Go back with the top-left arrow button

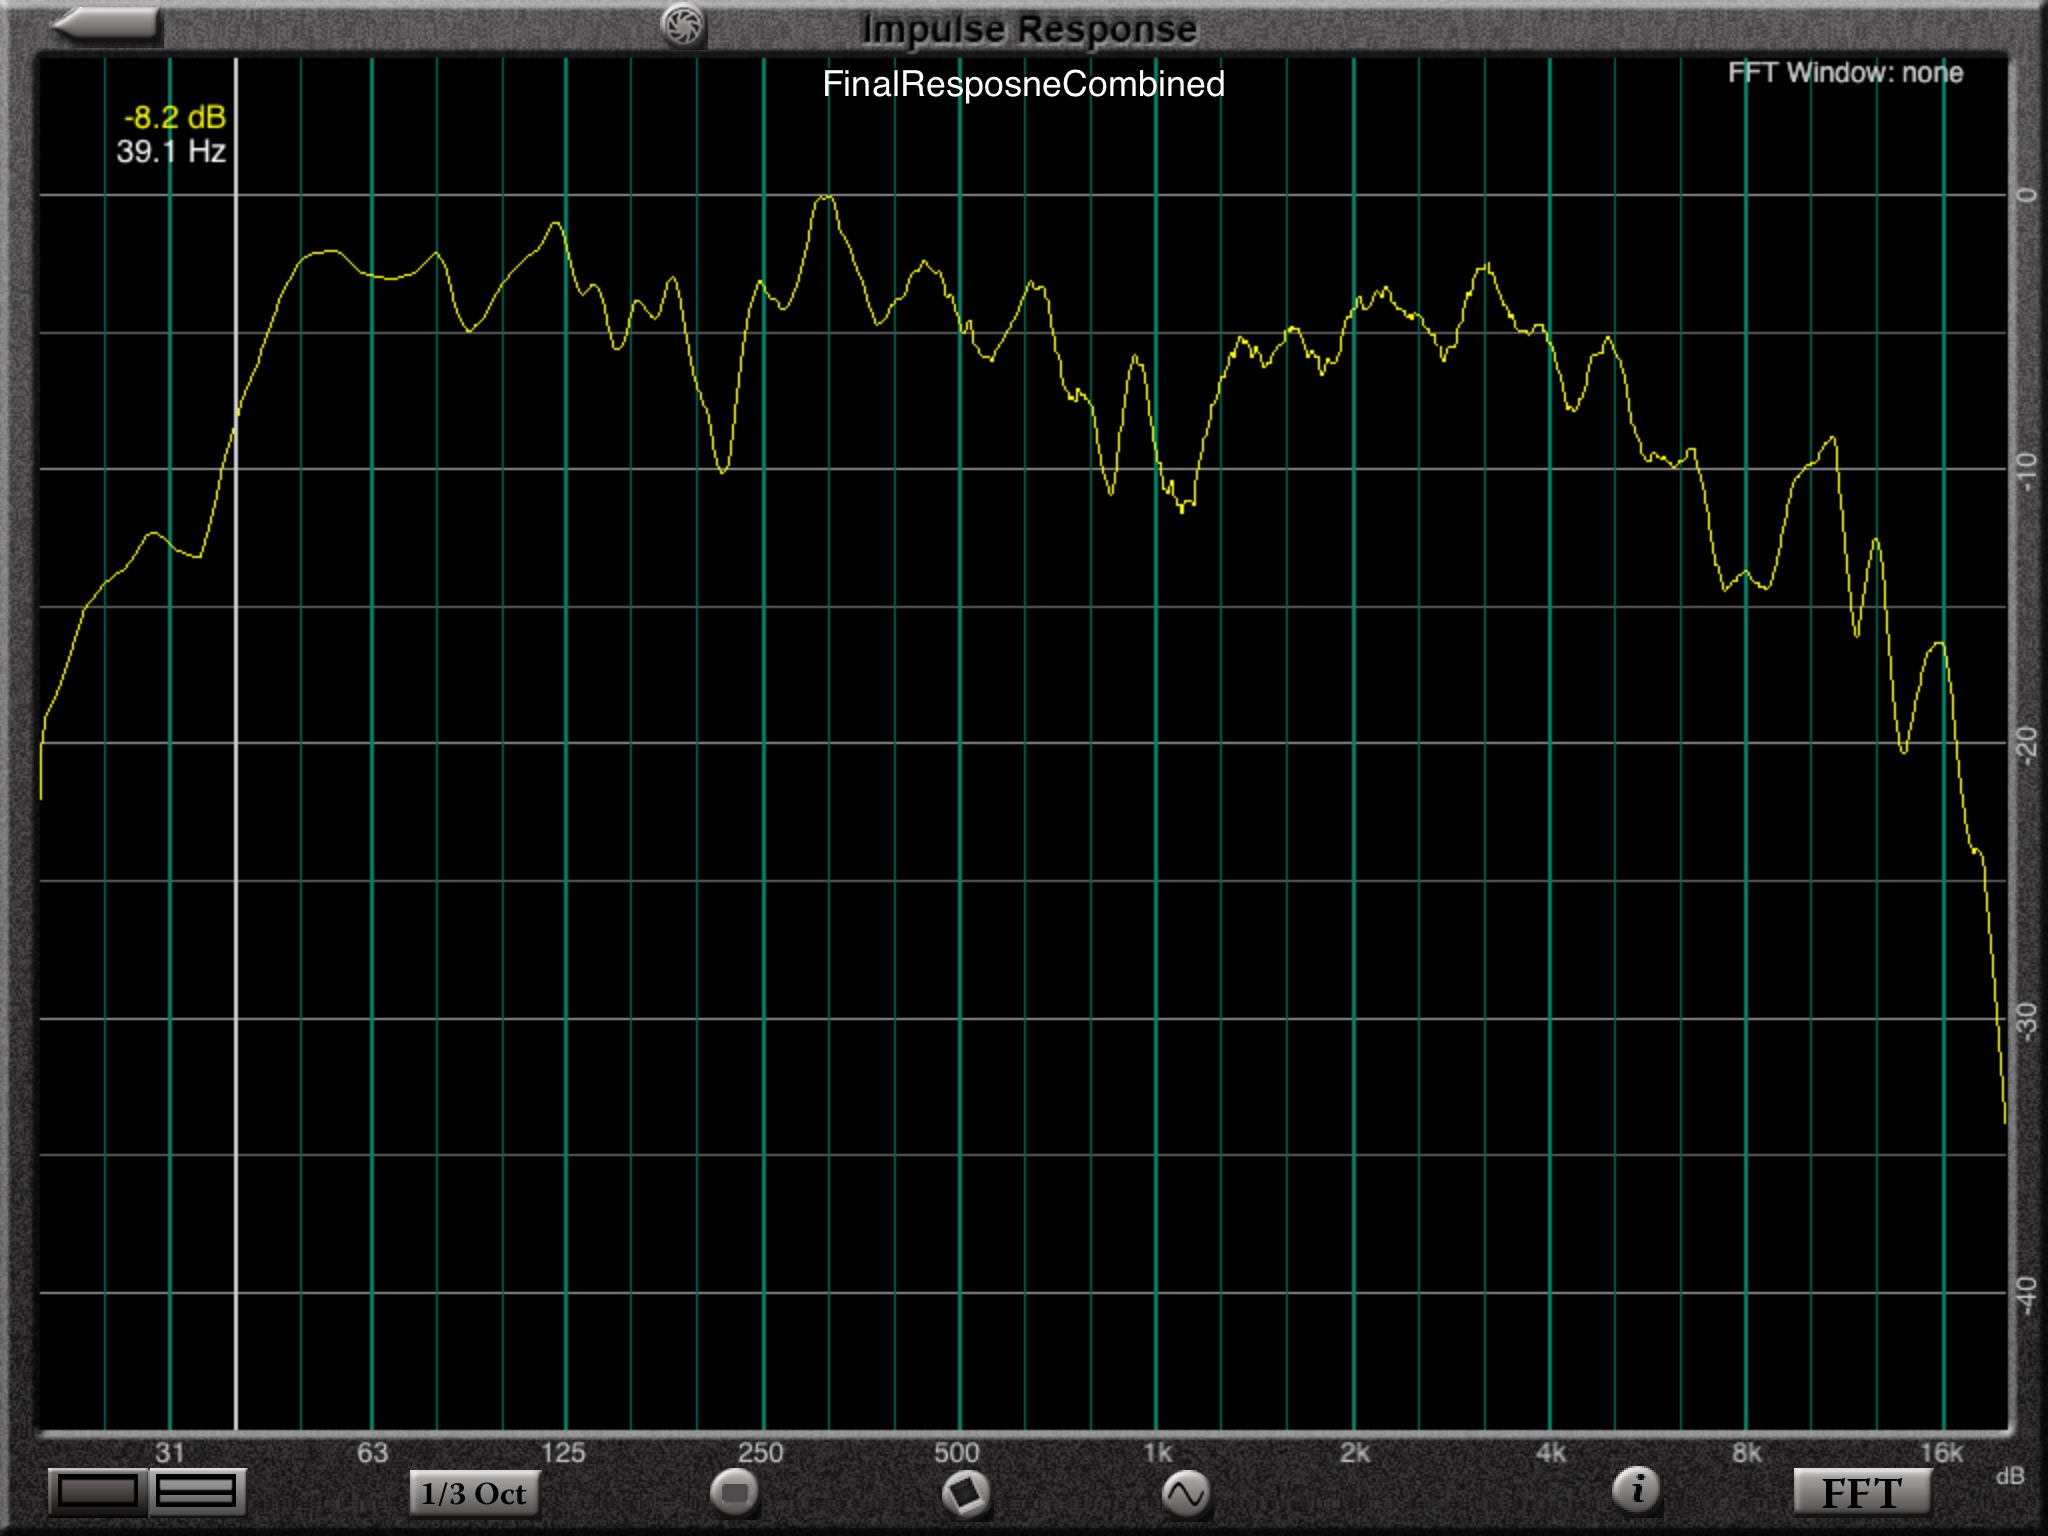pos(107,24)
